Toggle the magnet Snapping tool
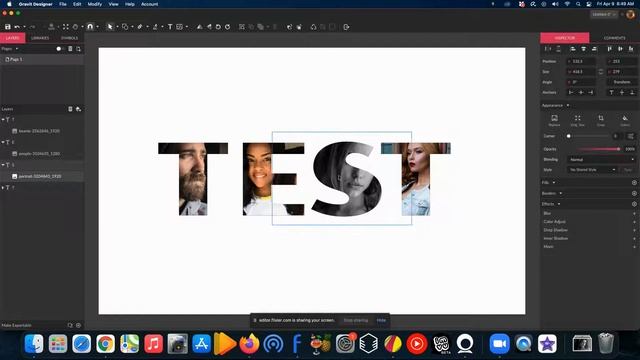640x360 pixels. (x=90, y=27)
